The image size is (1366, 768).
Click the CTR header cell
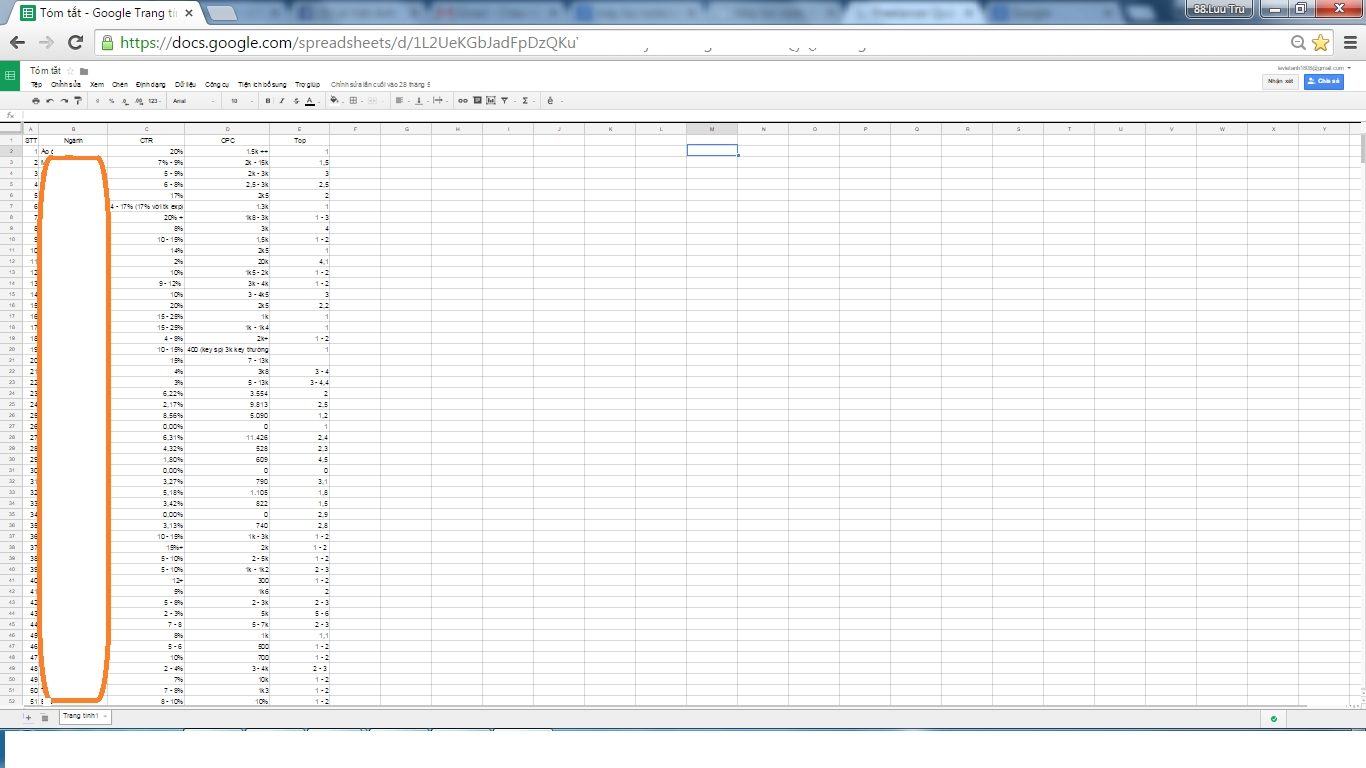click(x=146, y=140)
